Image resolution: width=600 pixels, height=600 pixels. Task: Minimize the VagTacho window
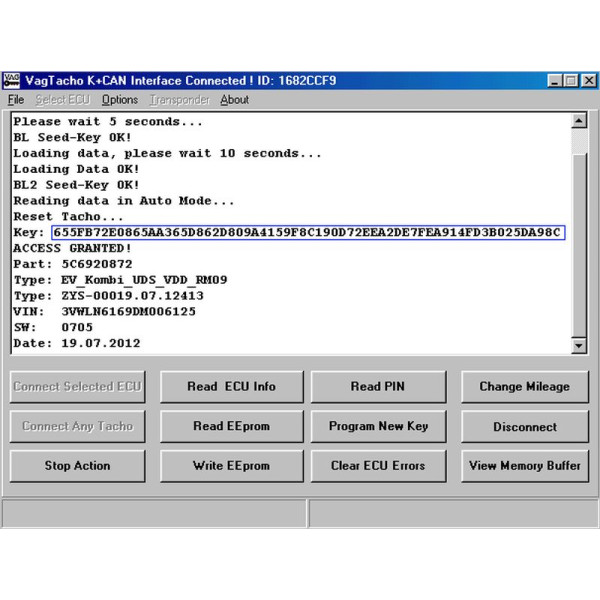[x=555, y=81]
